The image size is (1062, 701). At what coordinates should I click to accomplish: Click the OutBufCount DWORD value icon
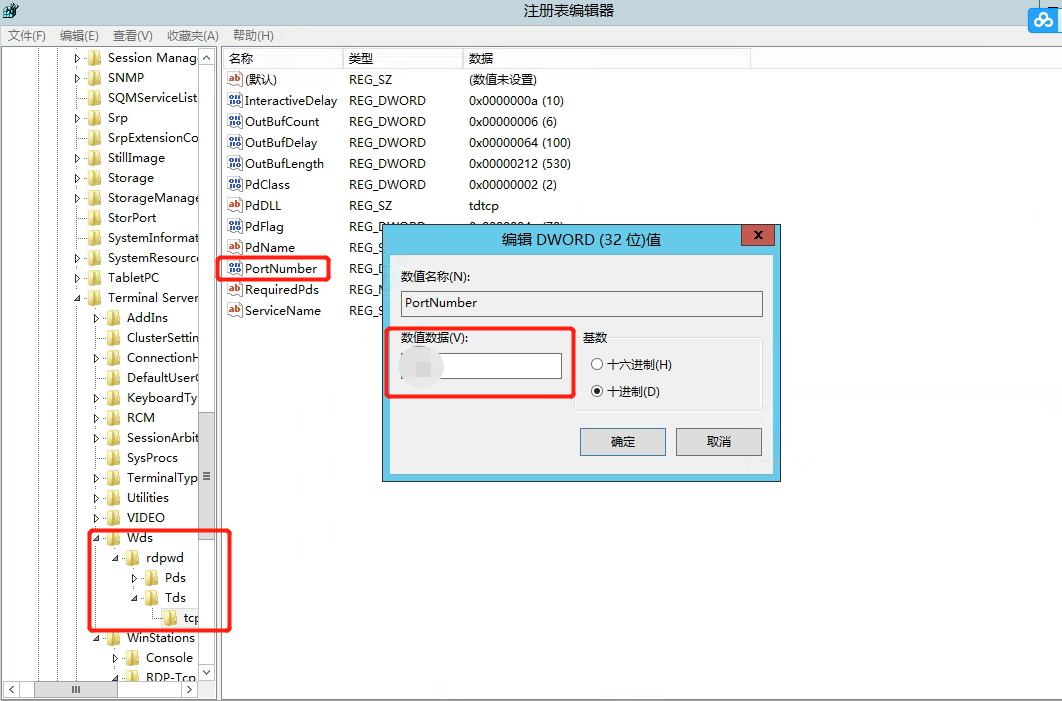[234, 121]
